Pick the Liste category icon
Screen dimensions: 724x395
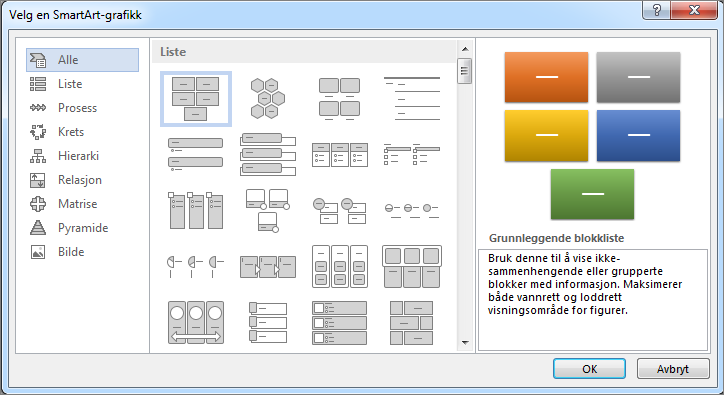[38, 84]
